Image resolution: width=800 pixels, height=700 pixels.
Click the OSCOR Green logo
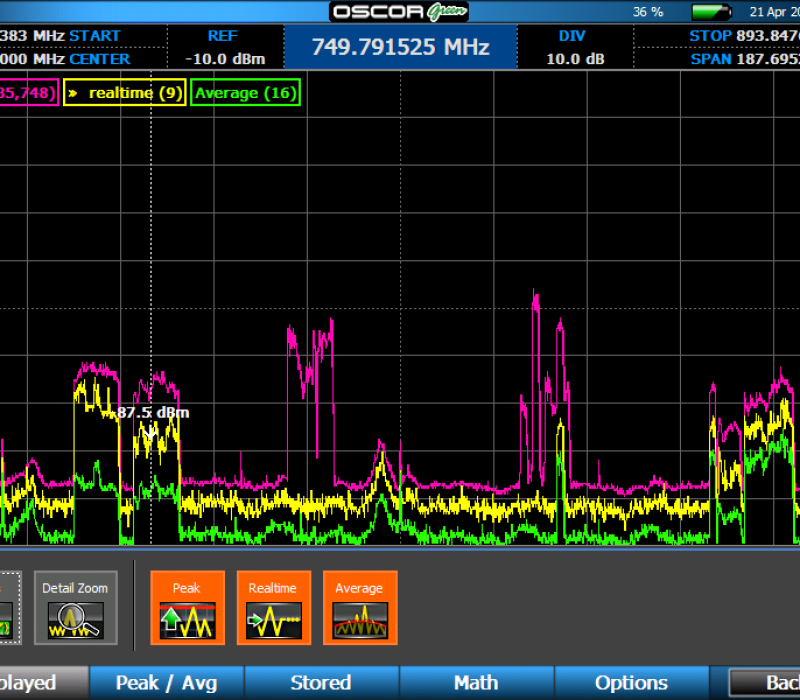[398, 11]
